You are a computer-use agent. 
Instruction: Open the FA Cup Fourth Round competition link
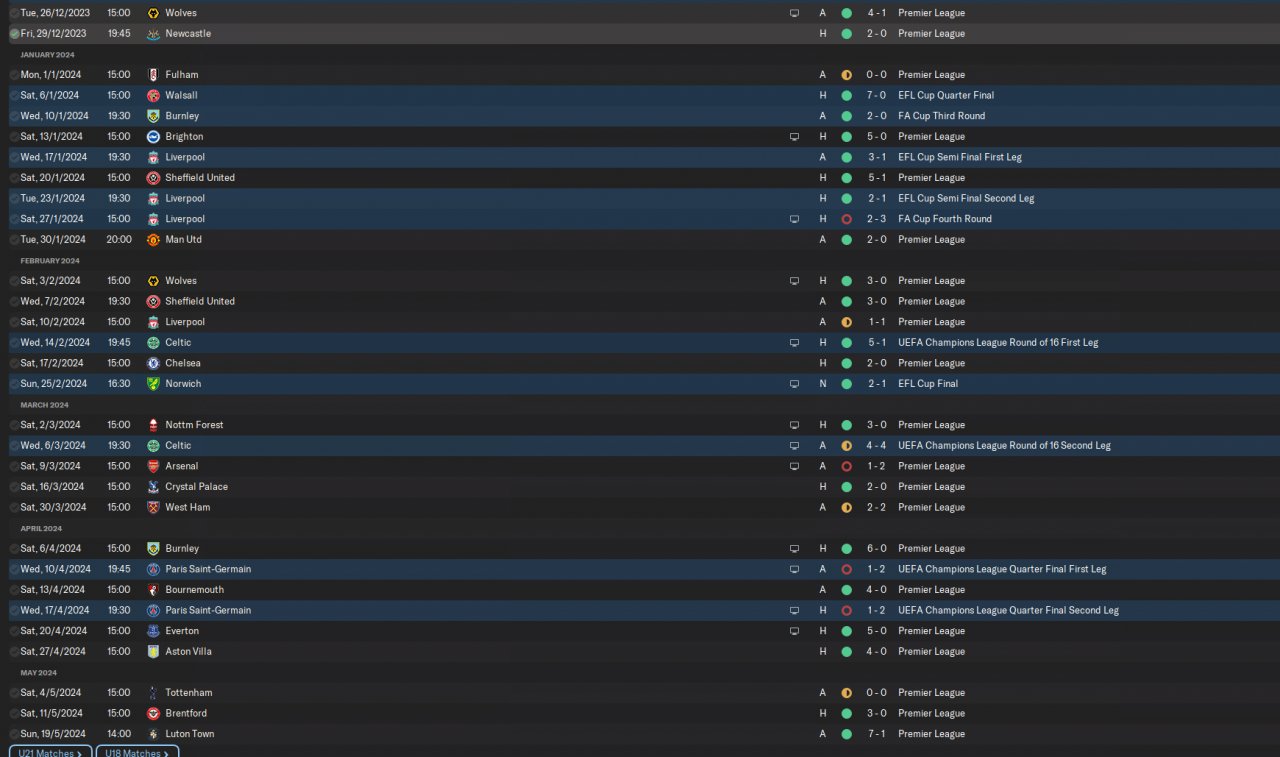tap(945, 219)
